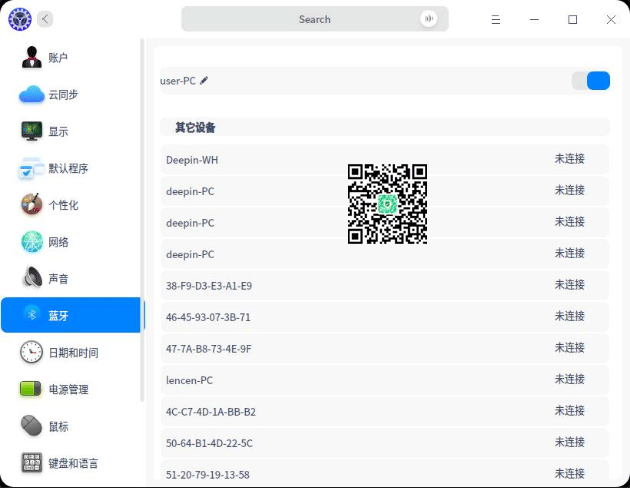Select the lencen-PC device
This screenshot has height=488, width=630.
click(x=385, y=380)
